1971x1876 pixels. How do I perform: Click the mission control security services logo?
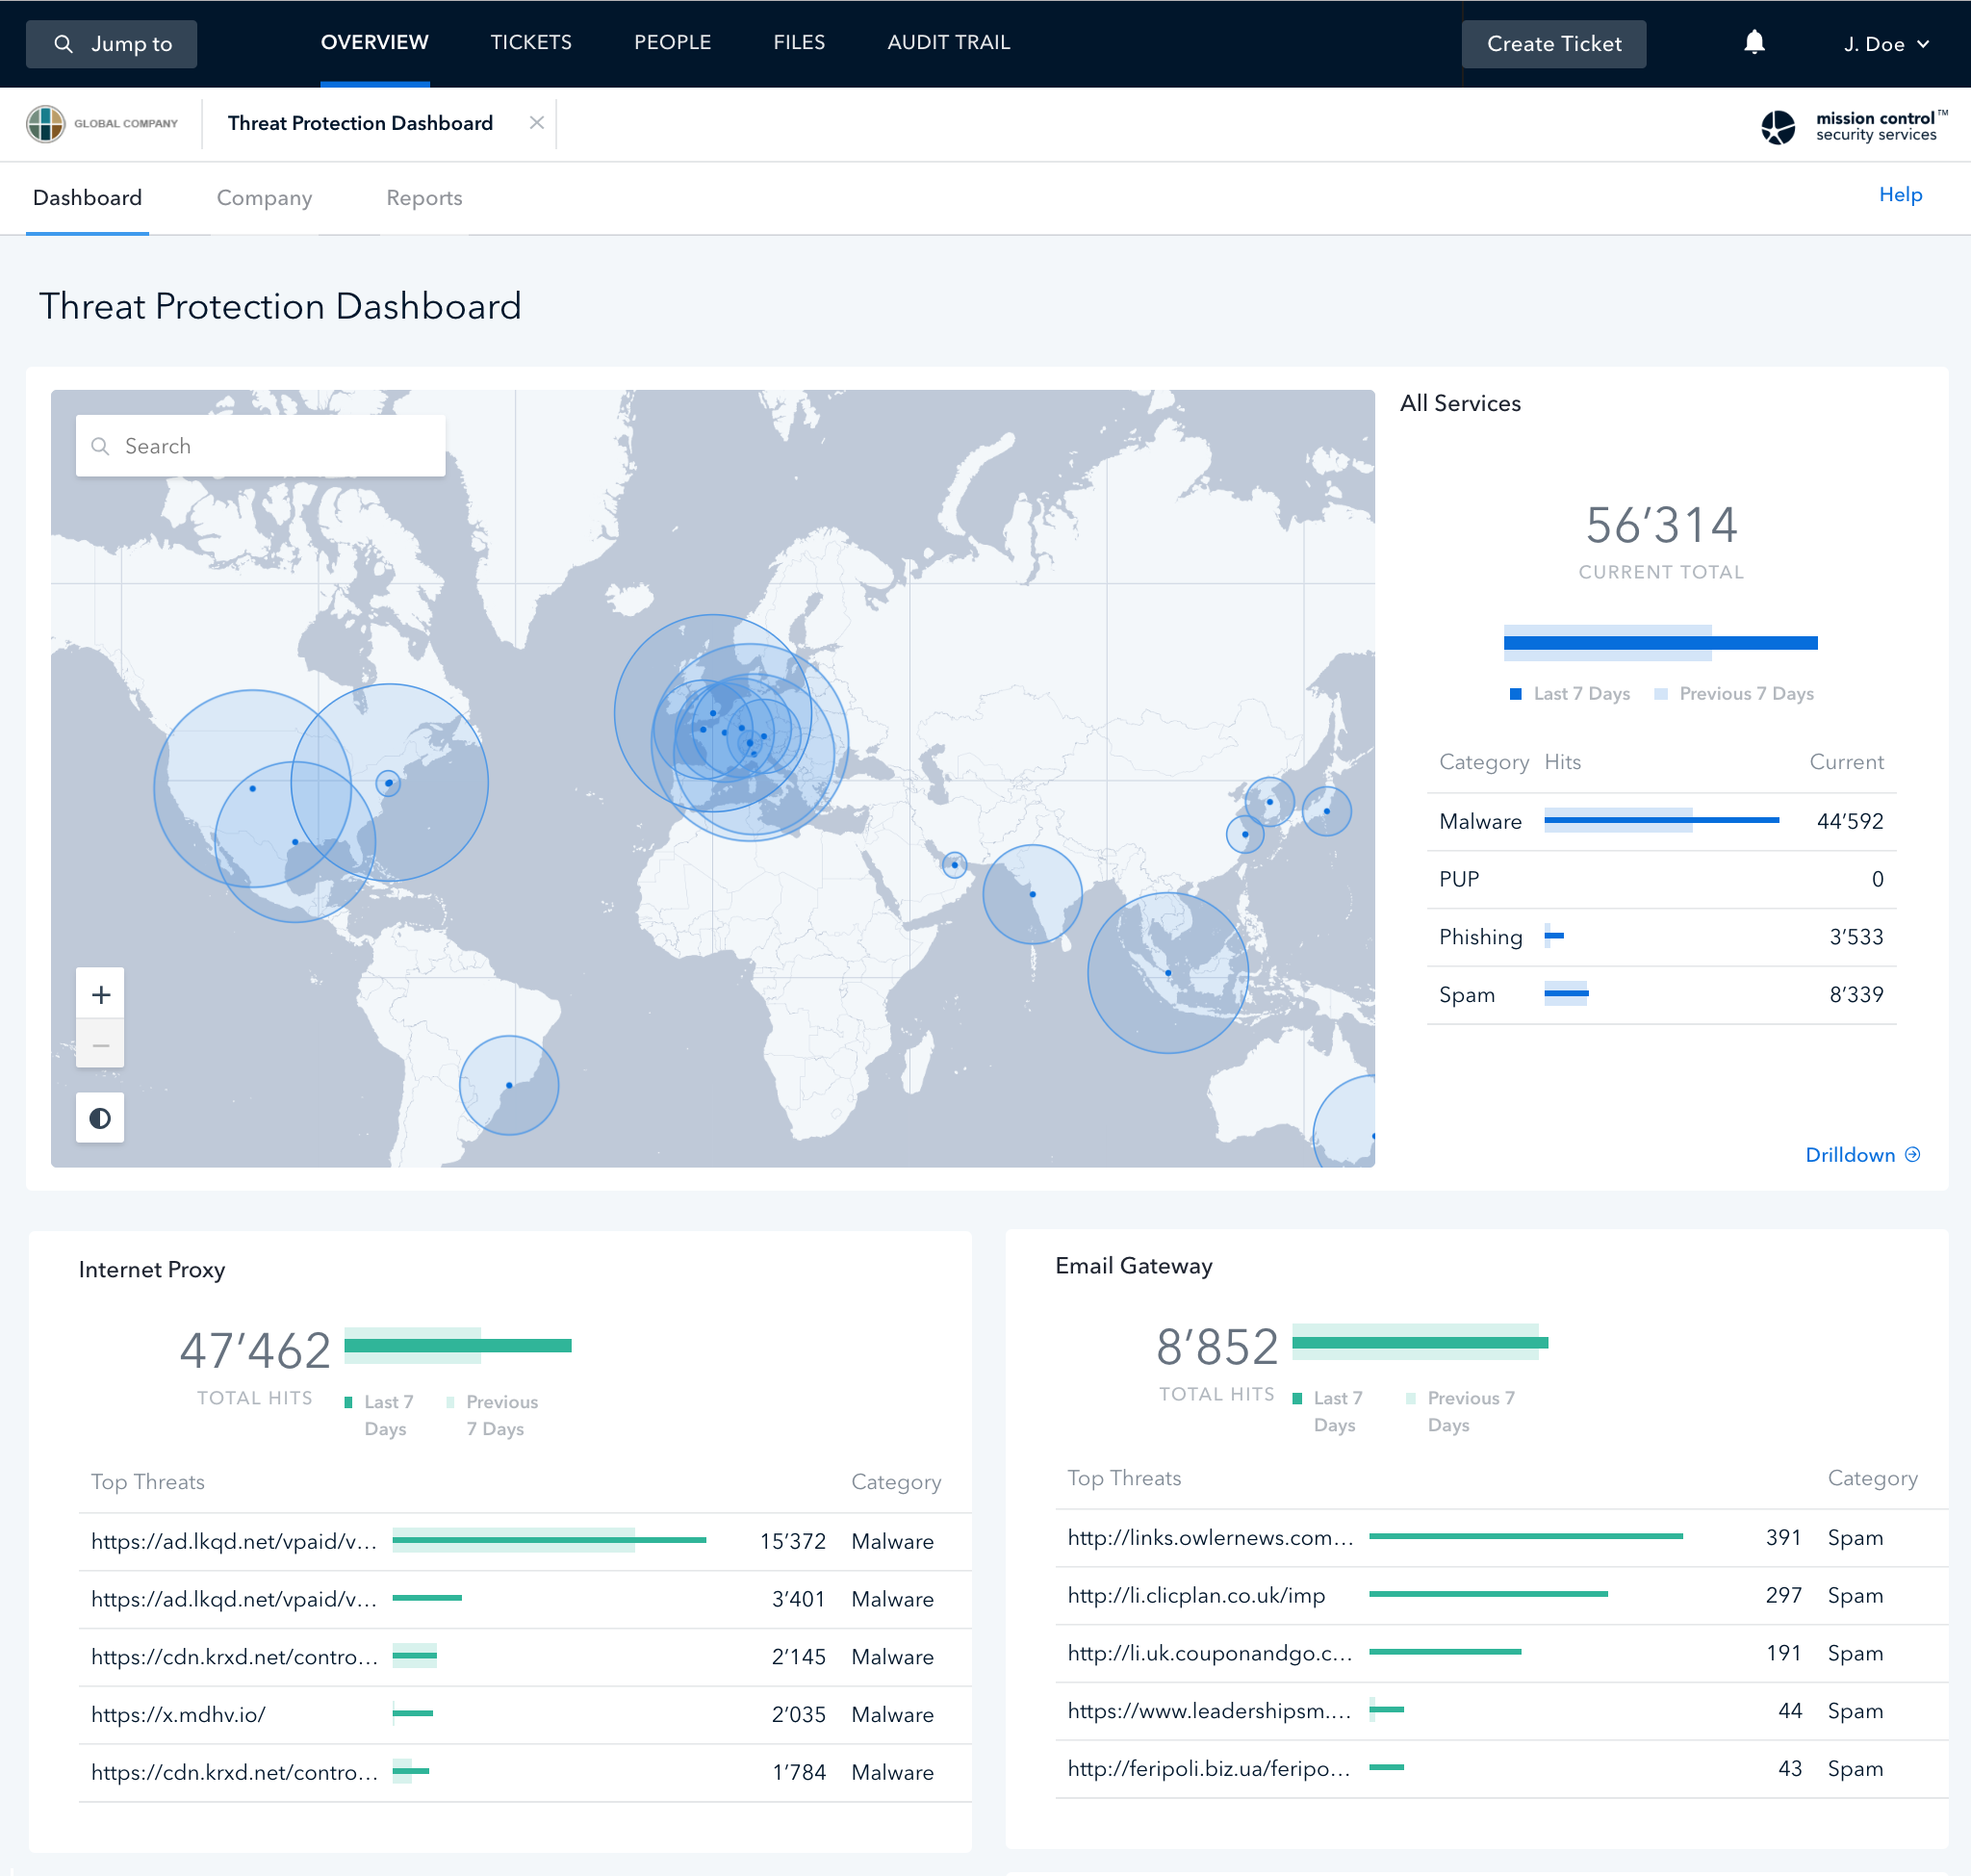point(1853,126)
